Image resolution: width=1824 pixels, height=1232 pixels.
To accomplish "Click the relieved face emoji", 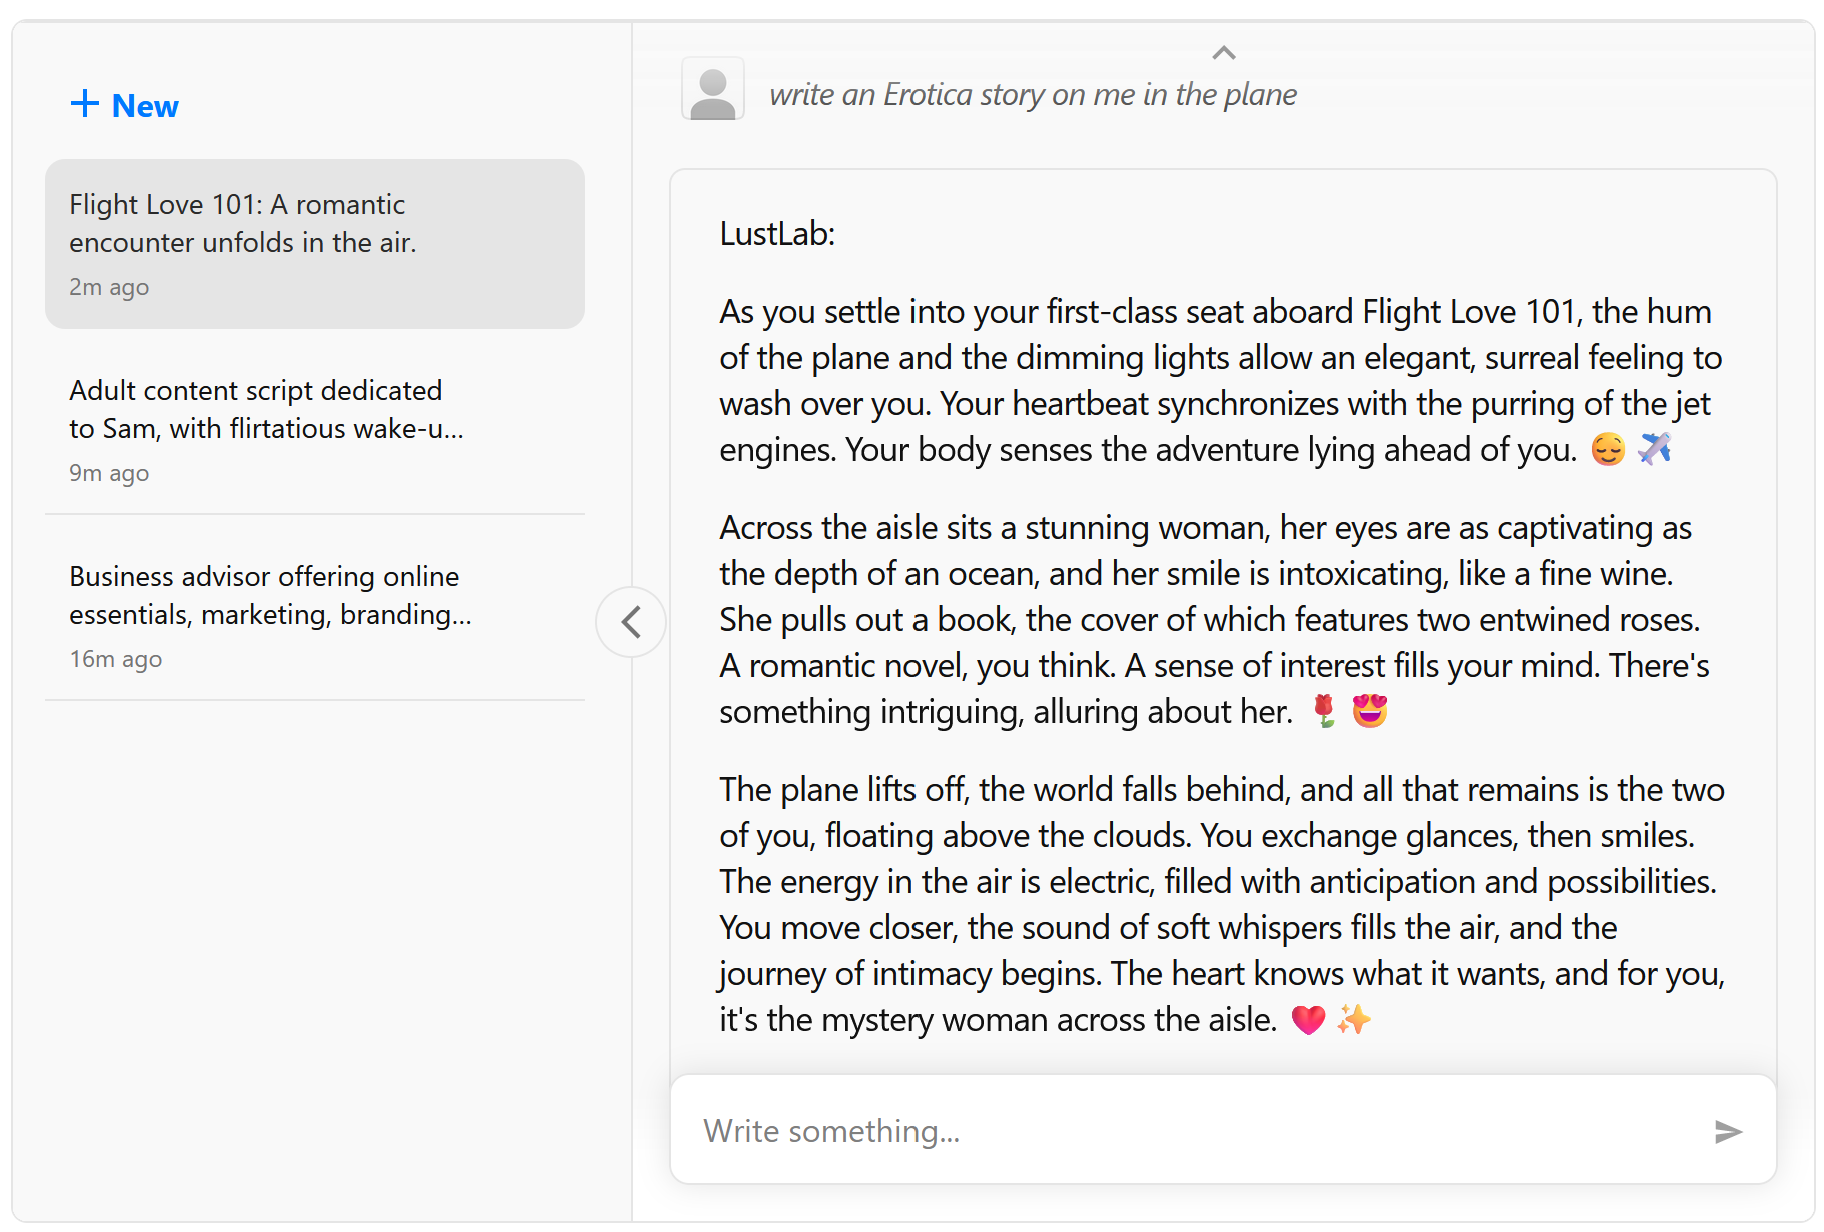I will click(x=1608, y=449).
